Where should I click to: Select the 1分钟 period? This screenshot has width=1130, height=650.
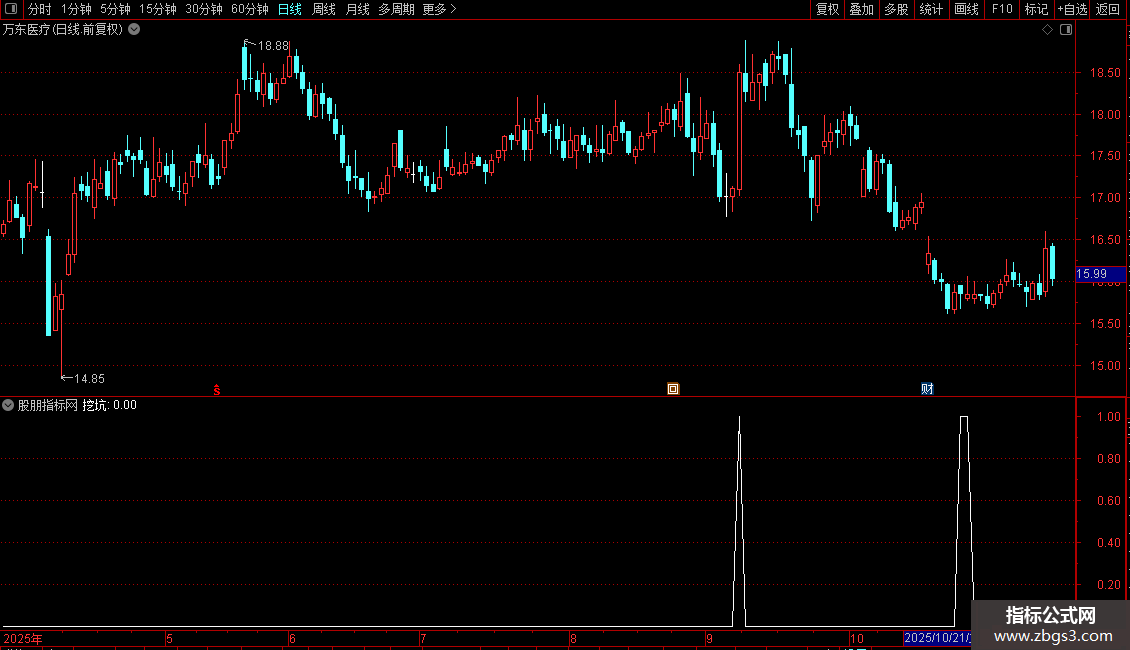coord(76,9)
